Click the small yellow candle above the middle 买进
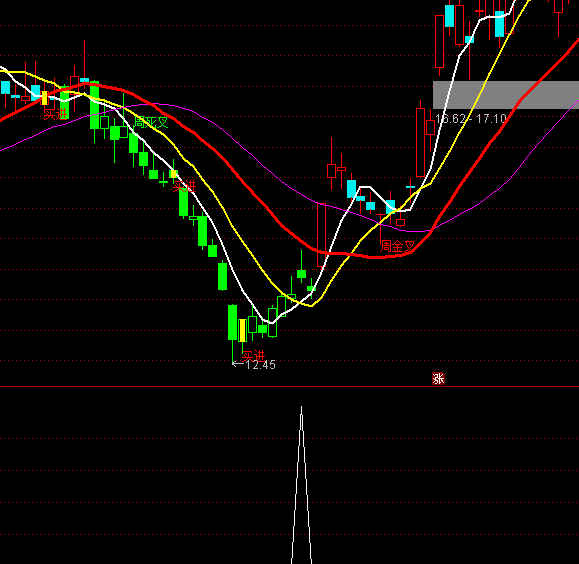The image size is (579, 564). point(173,174)
